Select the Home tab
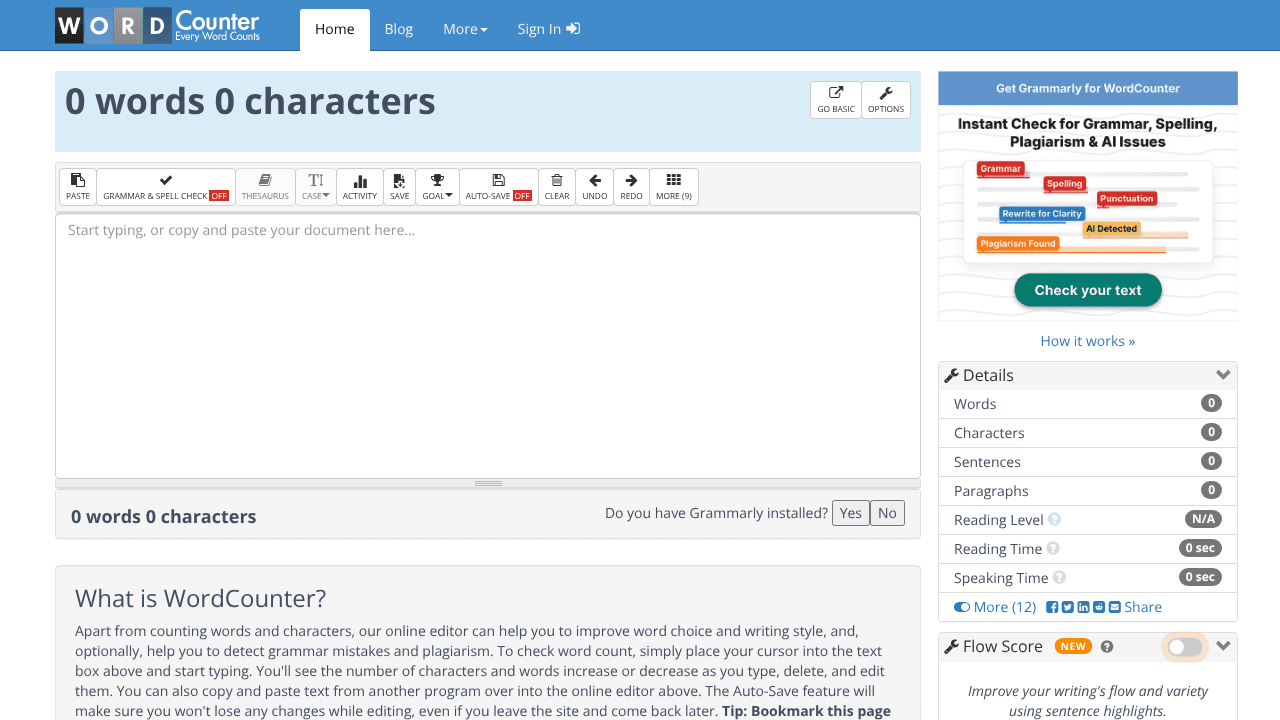This screenshot has height=720, width=1280. (x=335, y=29)
